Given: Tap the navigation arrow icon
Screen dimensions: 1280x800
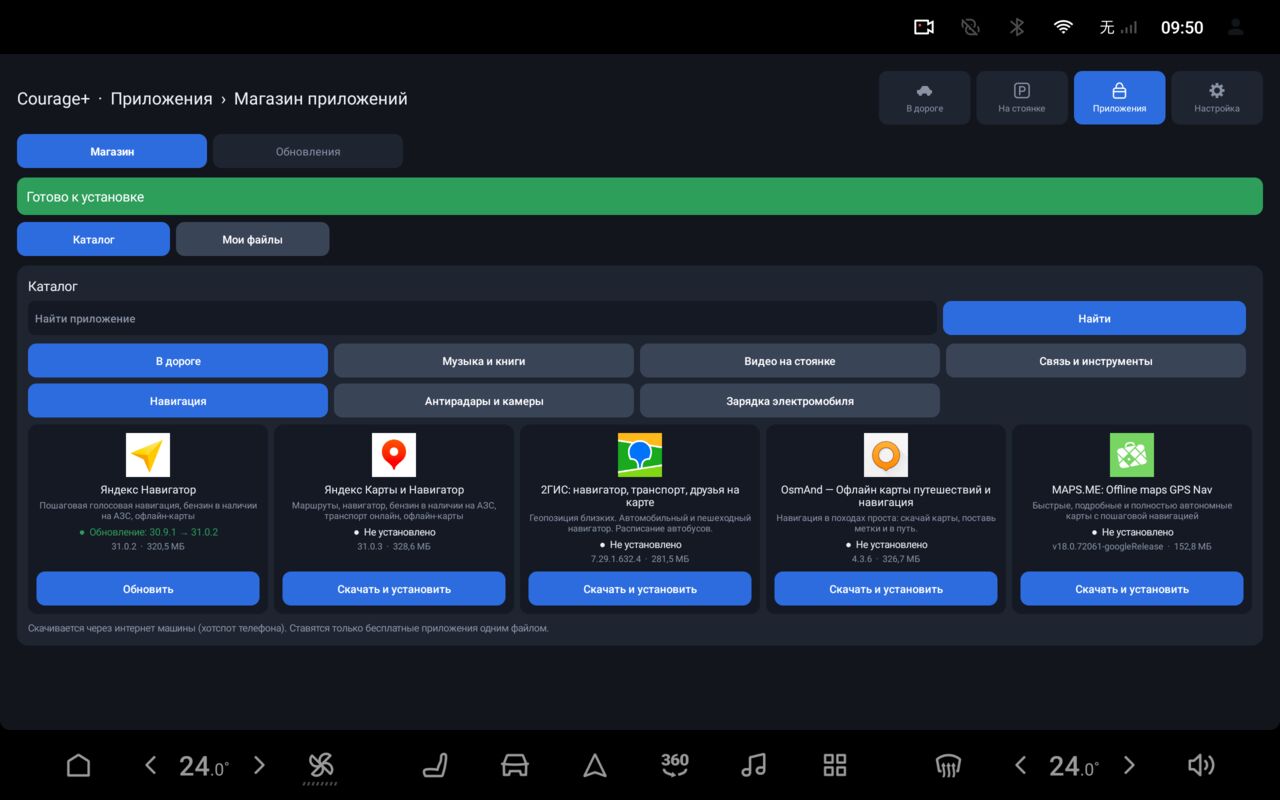Looking at the screenshot, I should click(x=595, y=766).
